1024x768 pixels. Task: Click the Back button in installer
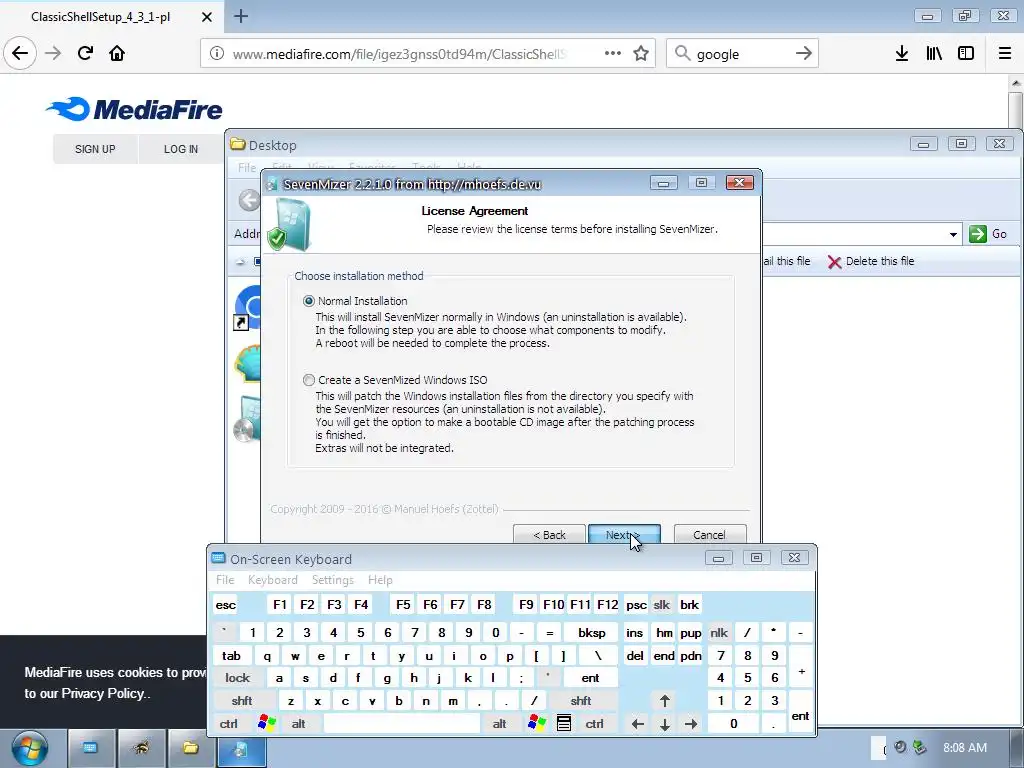click(549, 535)
